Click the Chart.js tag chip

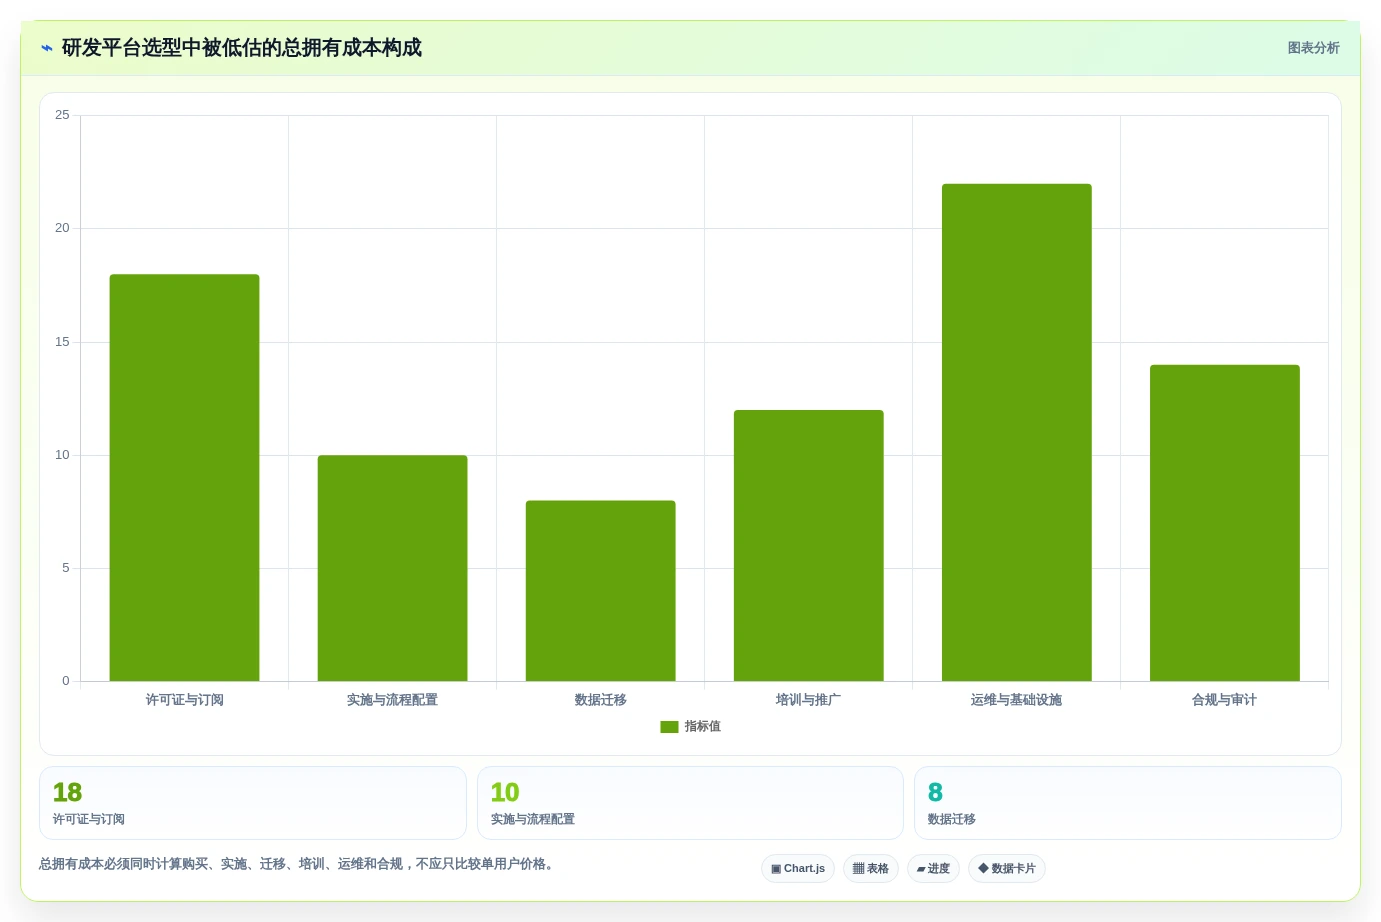tap(798, 868)
